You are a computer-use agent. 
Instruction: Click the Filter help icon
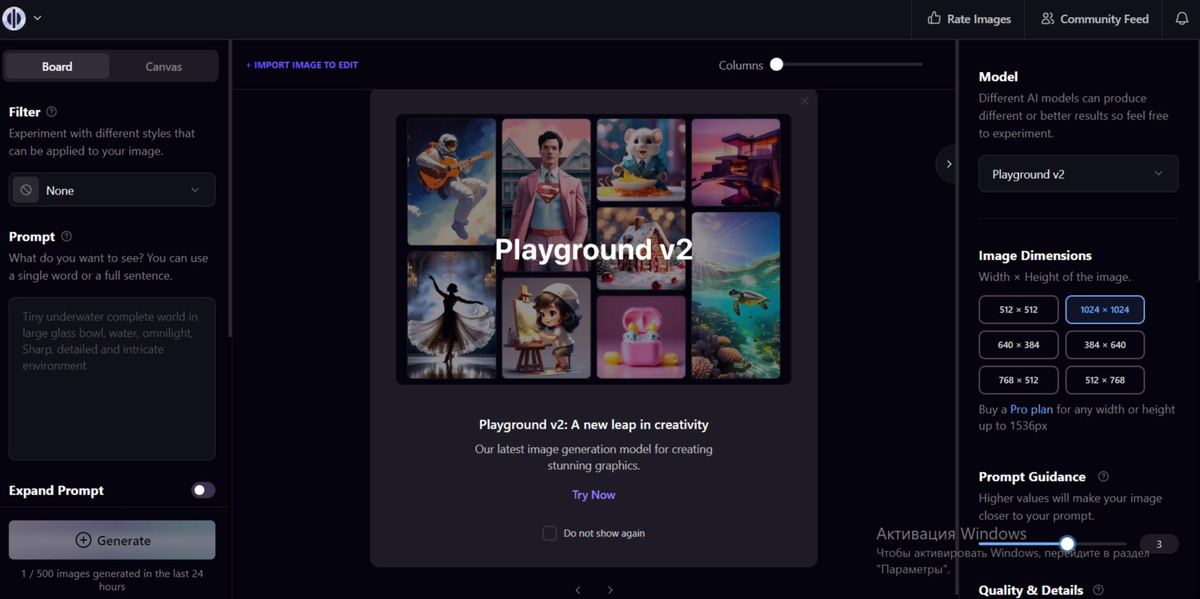52,112
